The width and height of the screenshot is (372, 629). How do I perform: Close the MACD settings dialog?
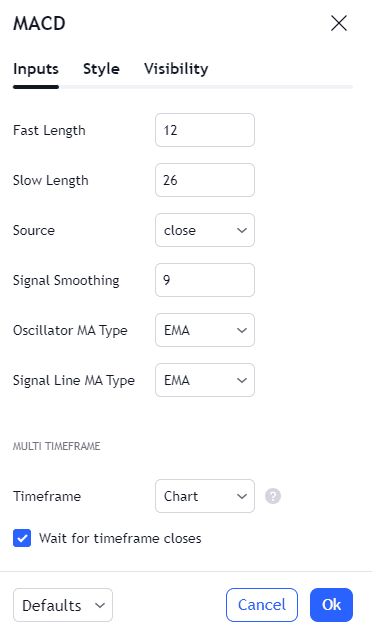339,23
